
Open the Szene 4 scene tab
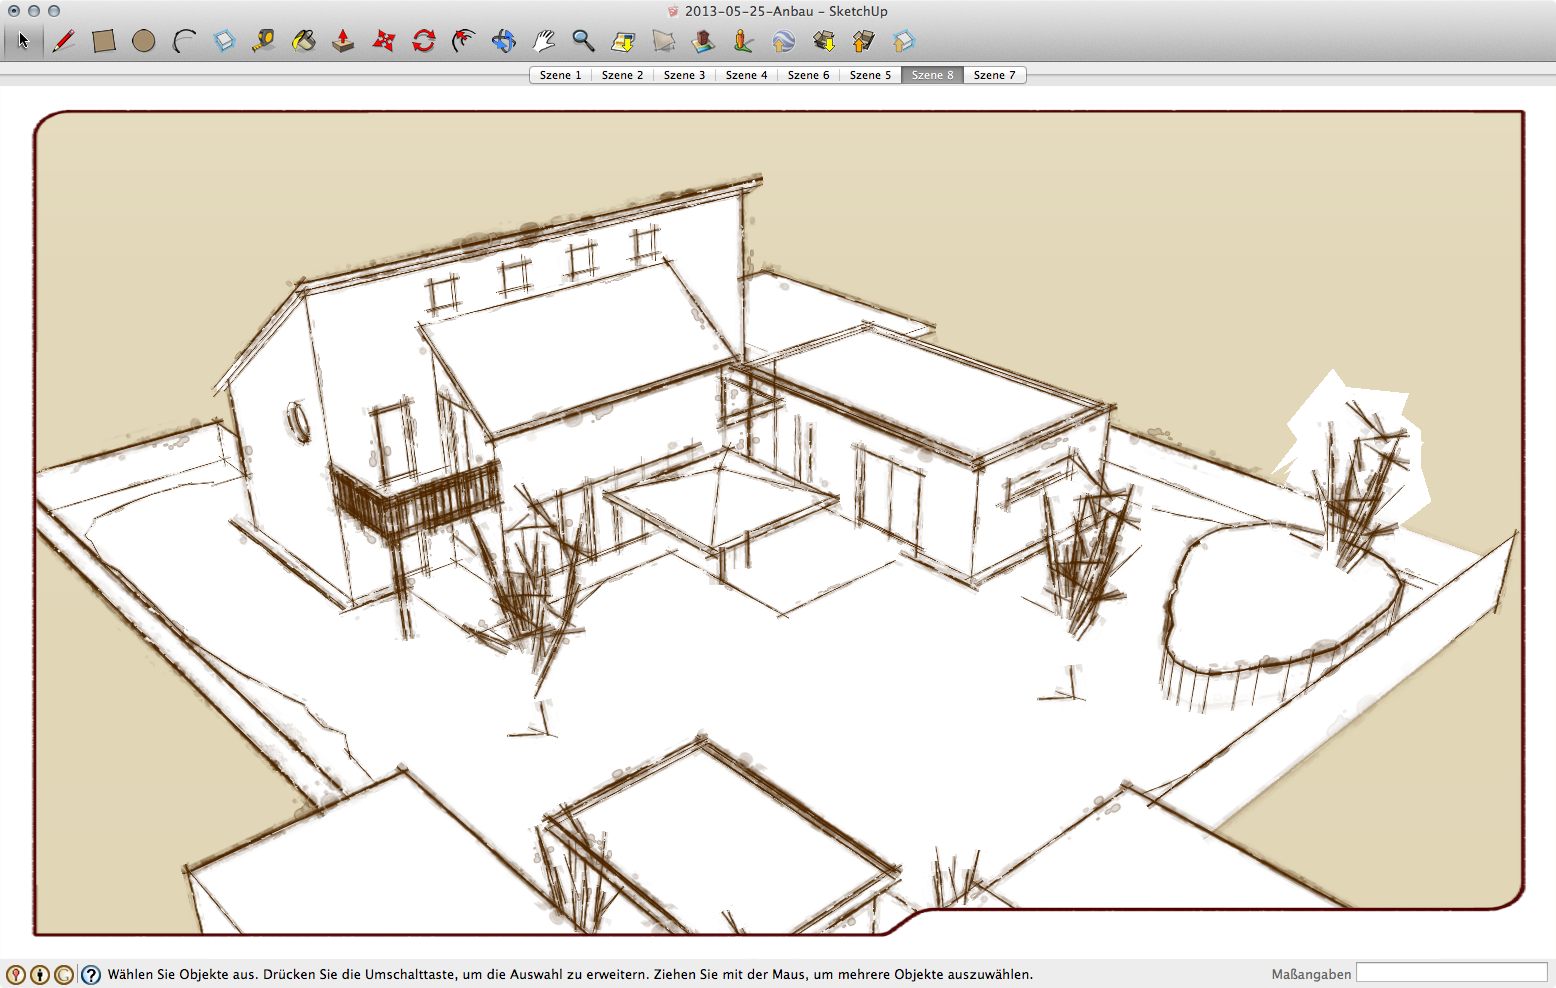coord(746,75)
